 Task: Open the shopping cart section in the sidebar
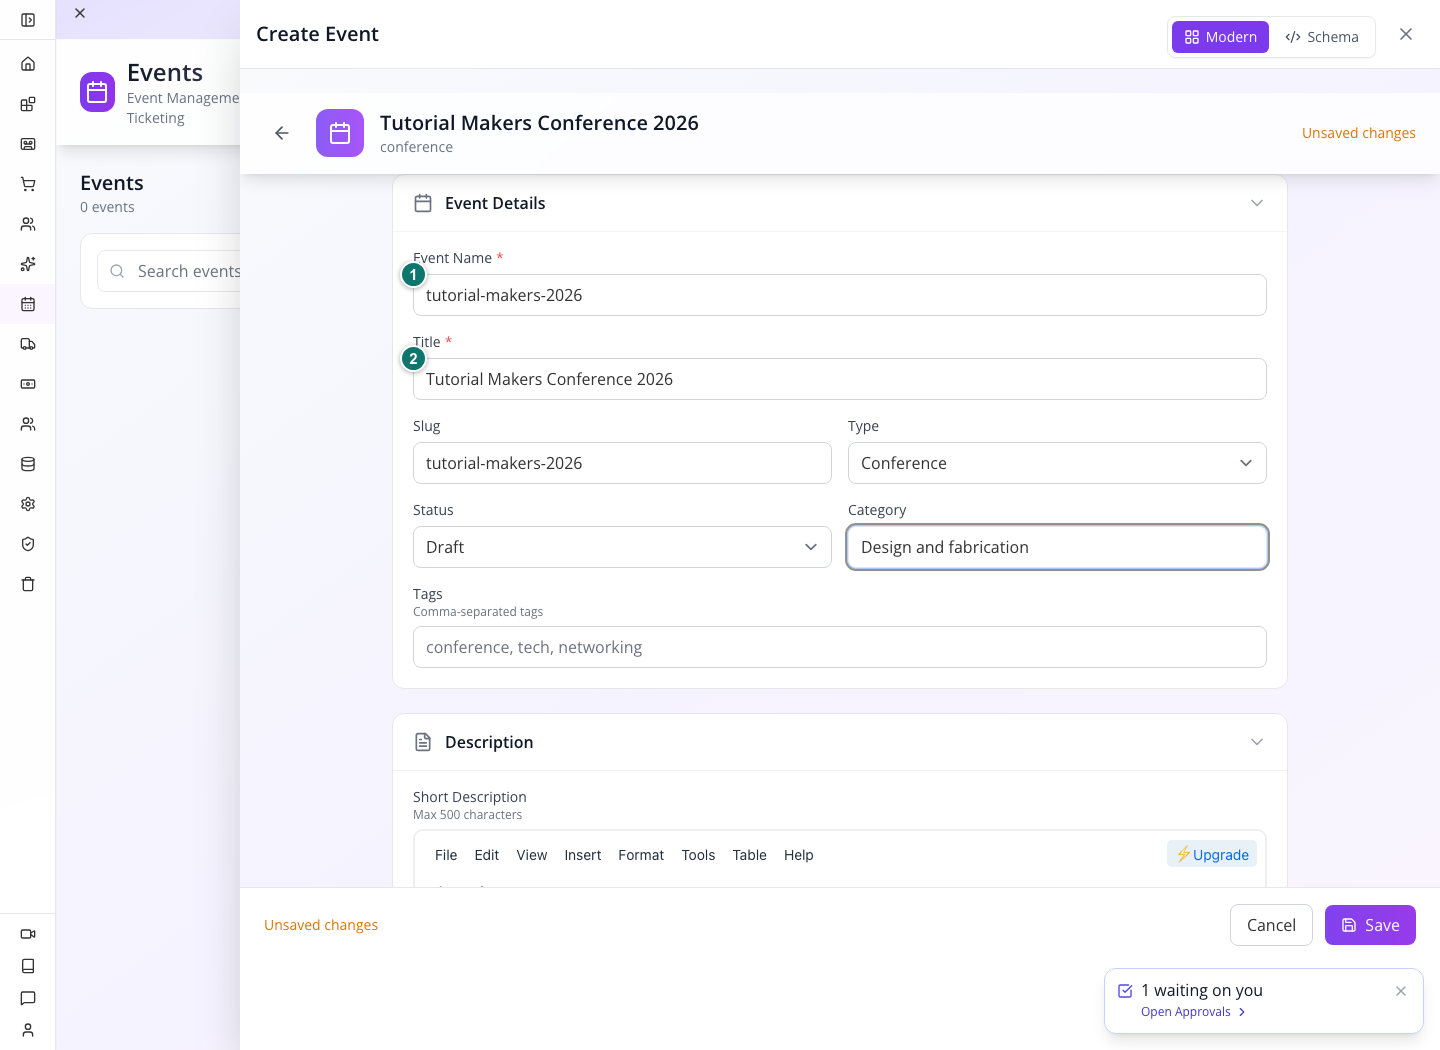28,184
